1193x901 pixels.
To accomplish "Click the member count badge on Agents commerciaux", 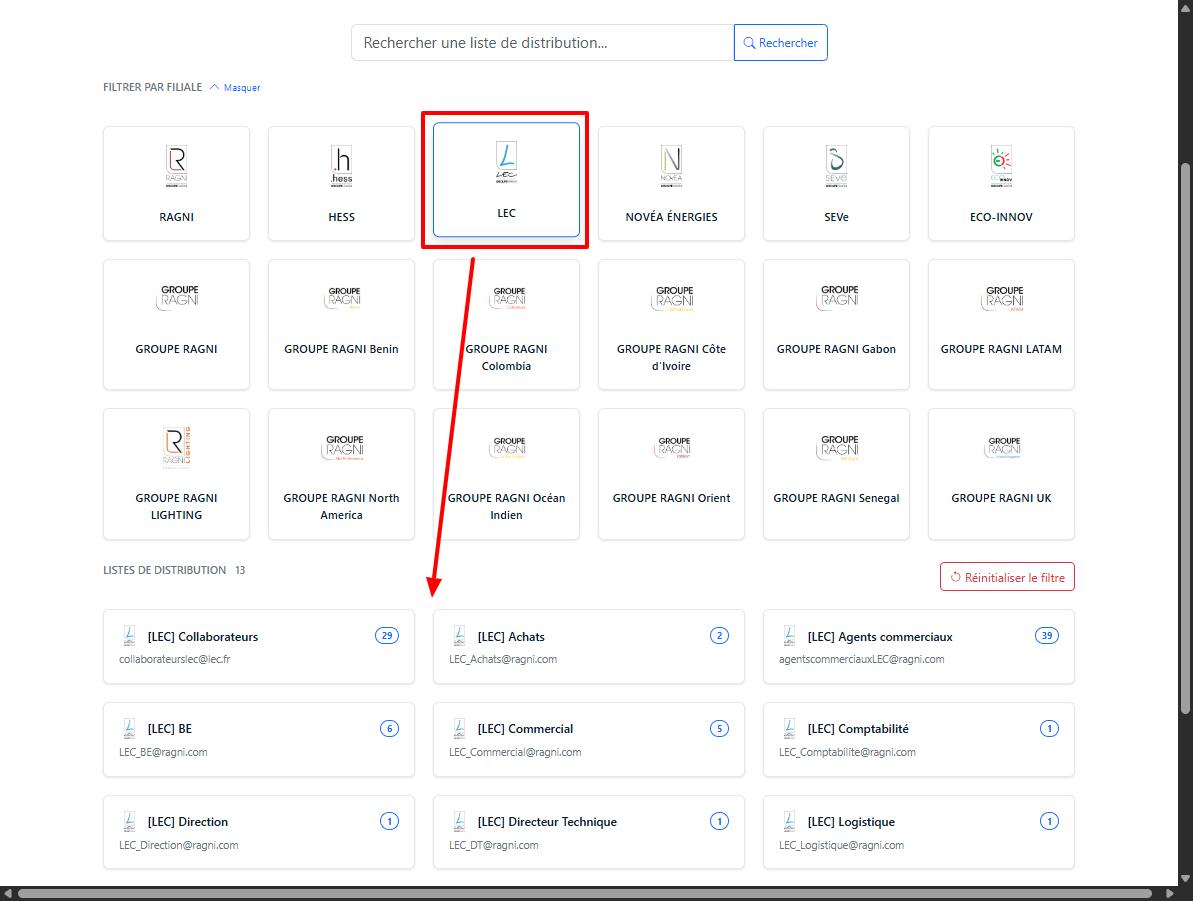I will [x=1047, y=635].
